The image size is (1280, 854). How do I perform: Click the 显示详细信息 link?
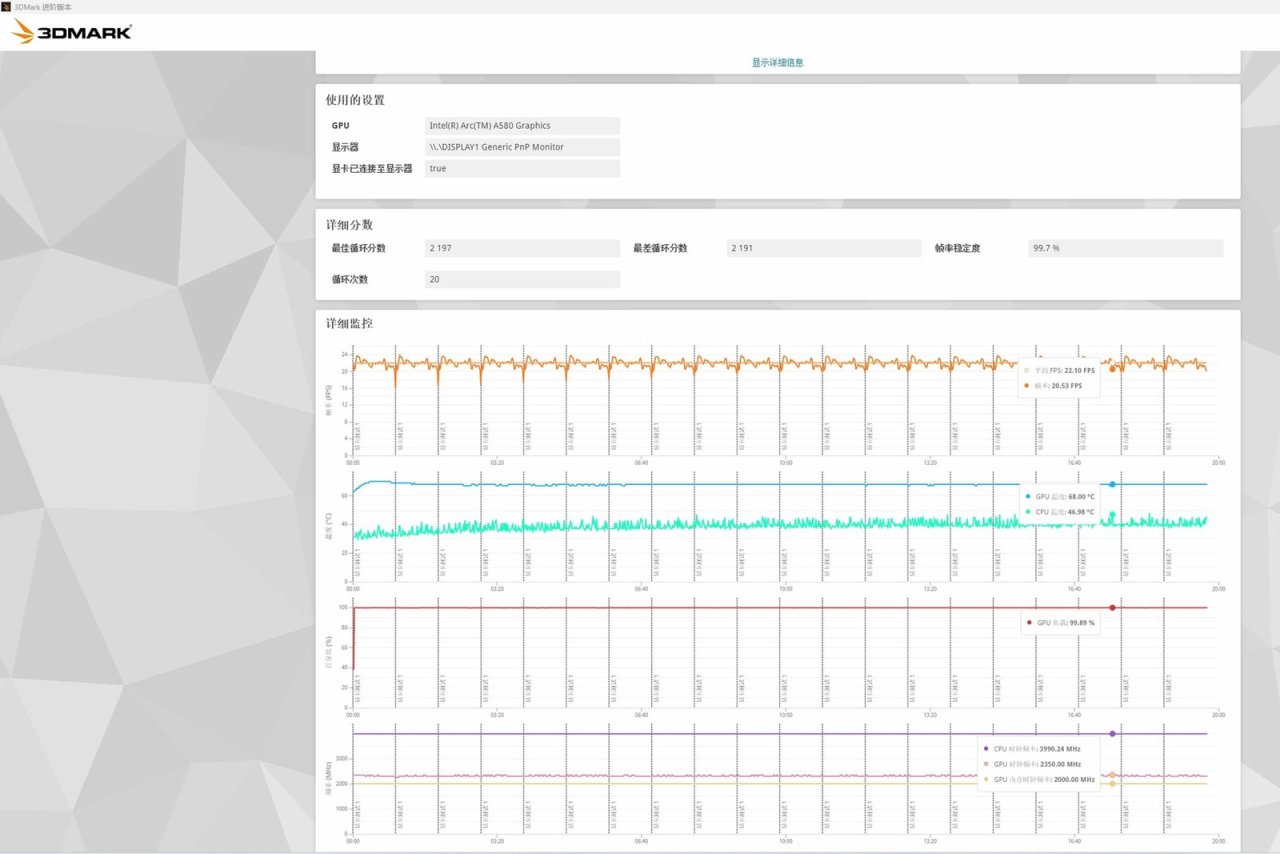777,62
